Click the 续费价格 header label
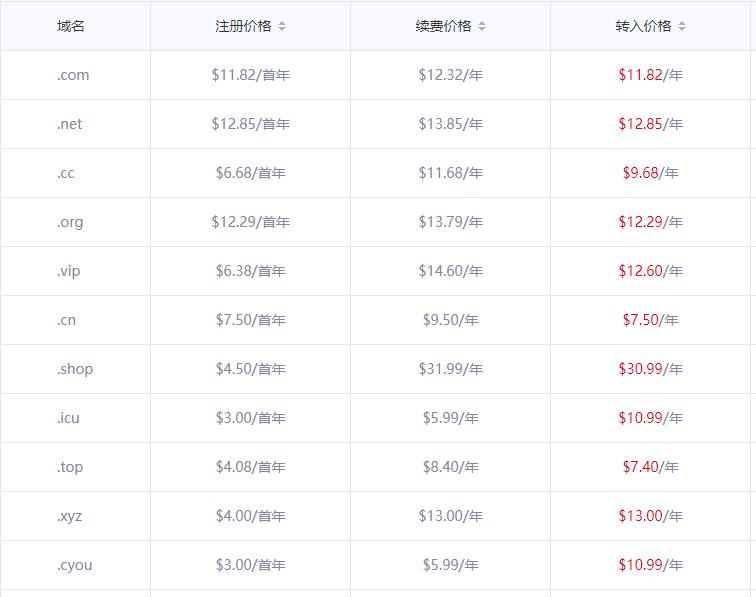756x597 pixels. 444,26
